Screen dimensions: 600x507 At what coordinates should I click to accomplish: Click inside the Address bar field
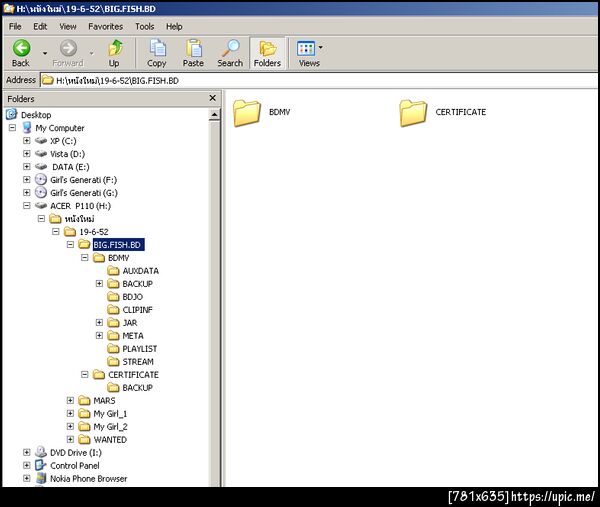318,80
